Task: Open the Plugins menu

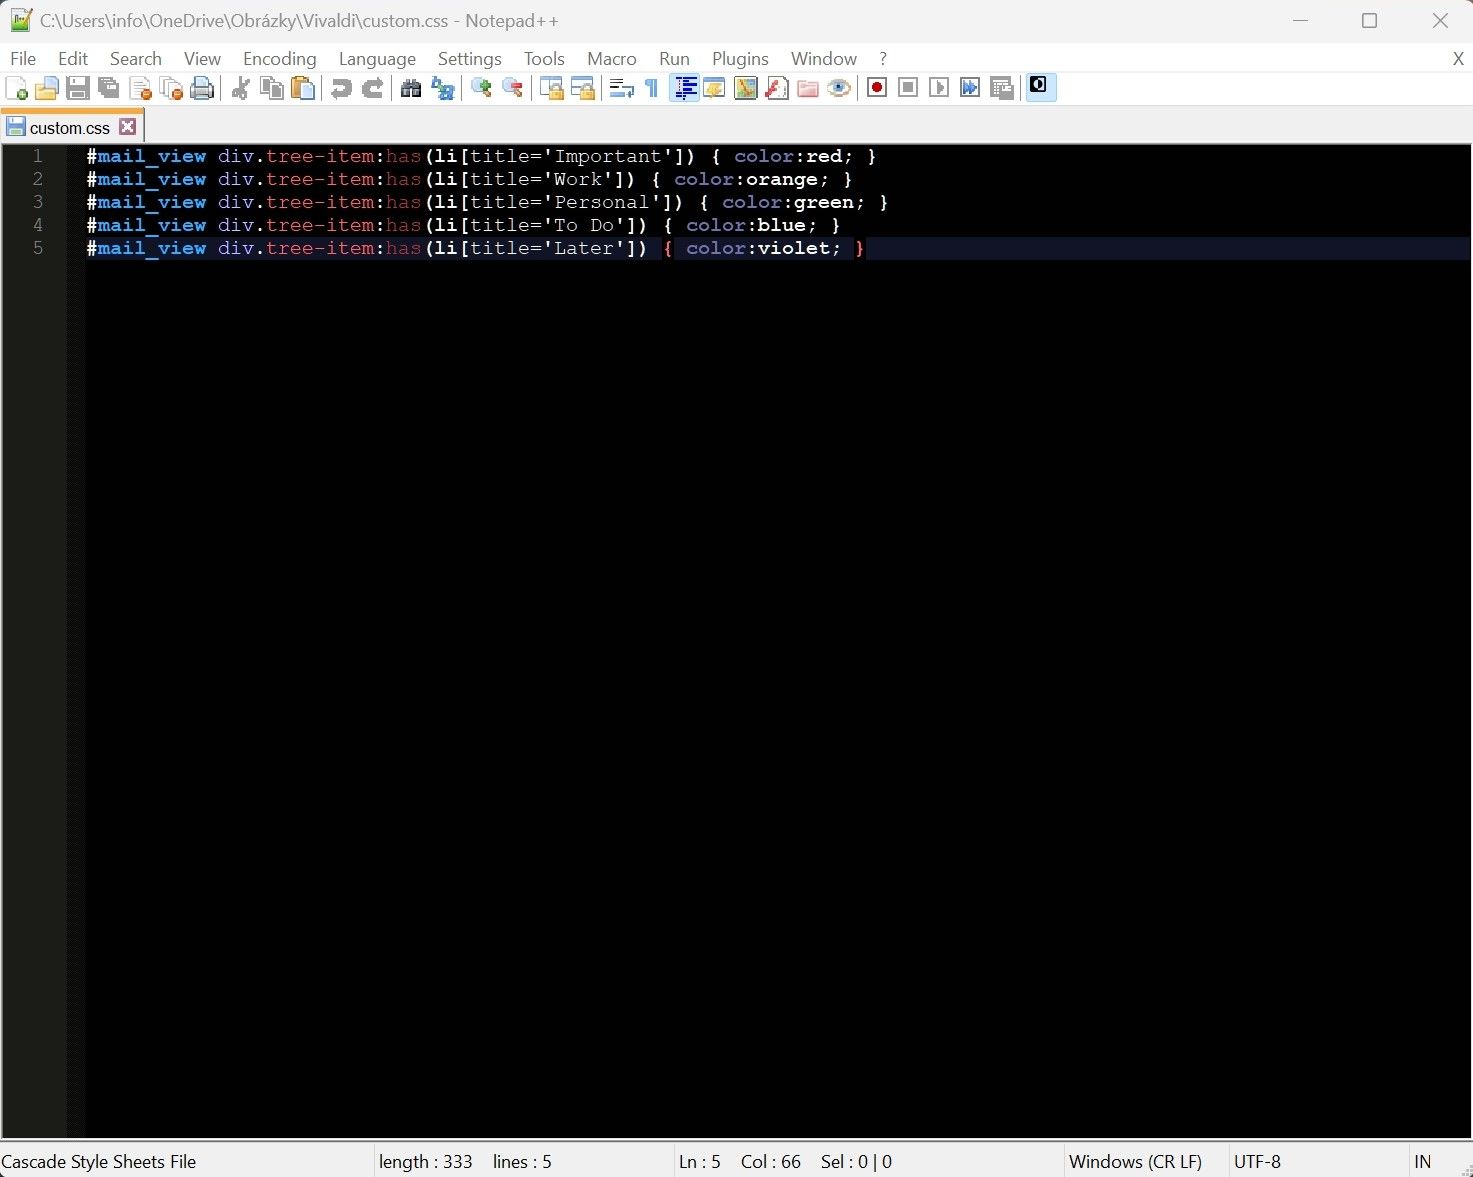Action: (740, 59)
